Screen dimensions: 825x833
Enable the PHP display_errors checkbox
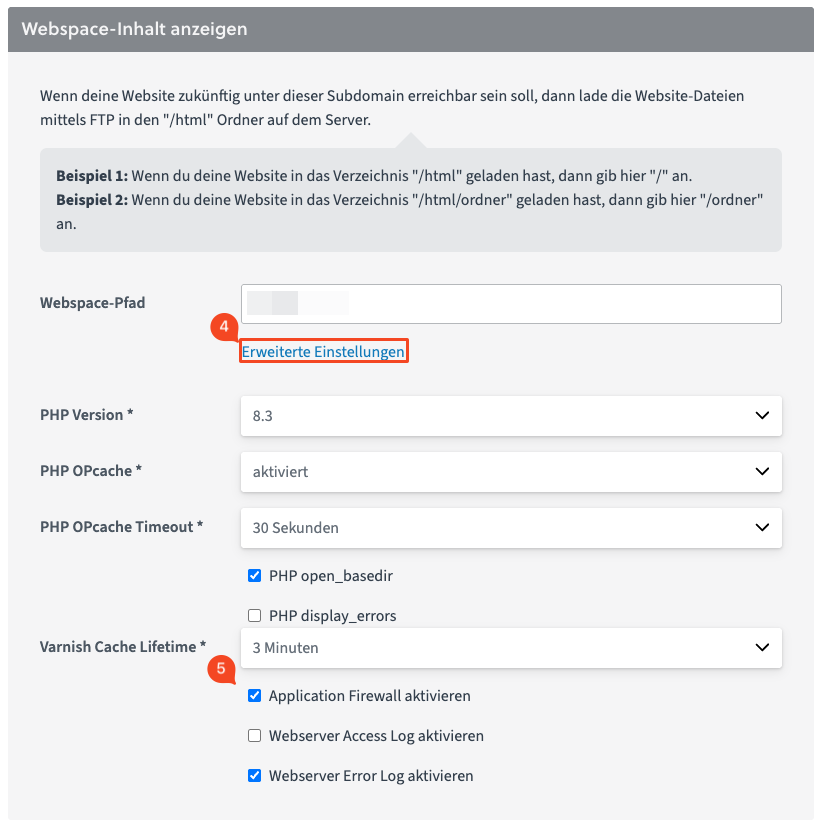pos(254,616)
